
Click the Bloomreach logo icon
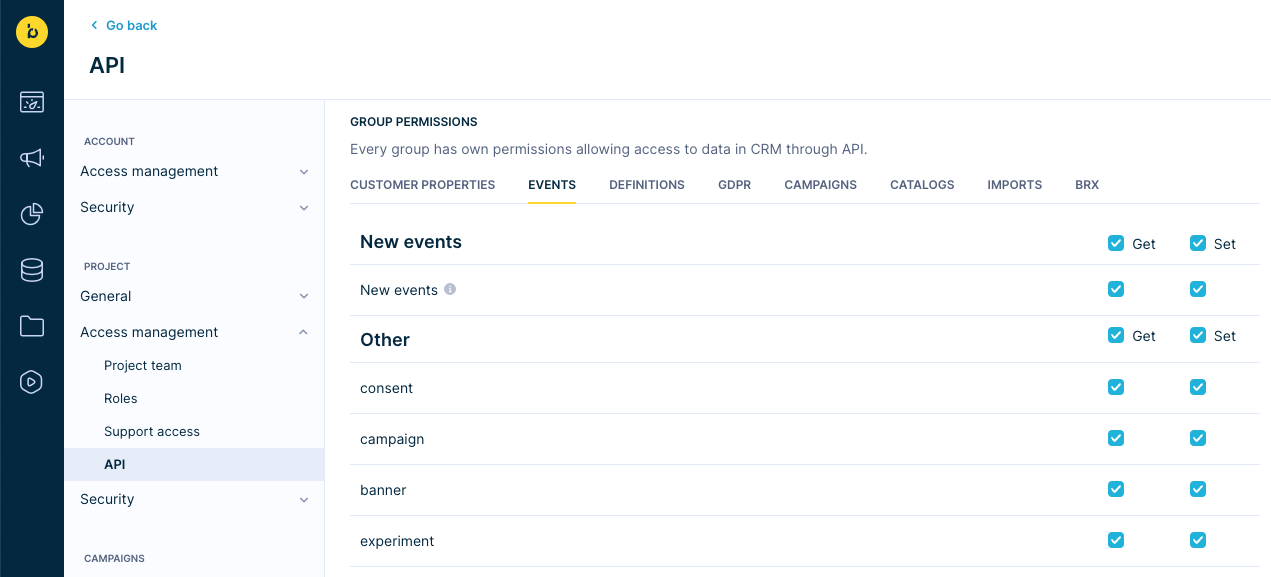[32, 32]
